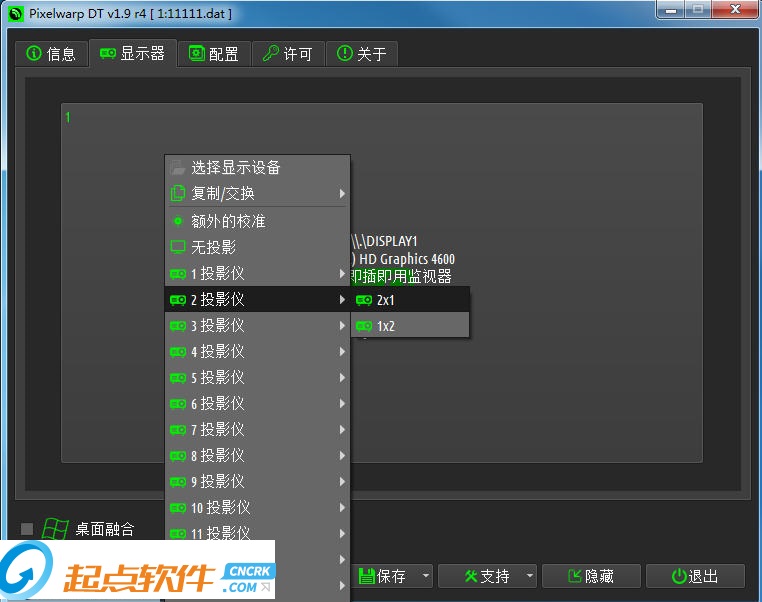
Task: Minimize the Pixelwarp window
Action: [x=671, y=10]
